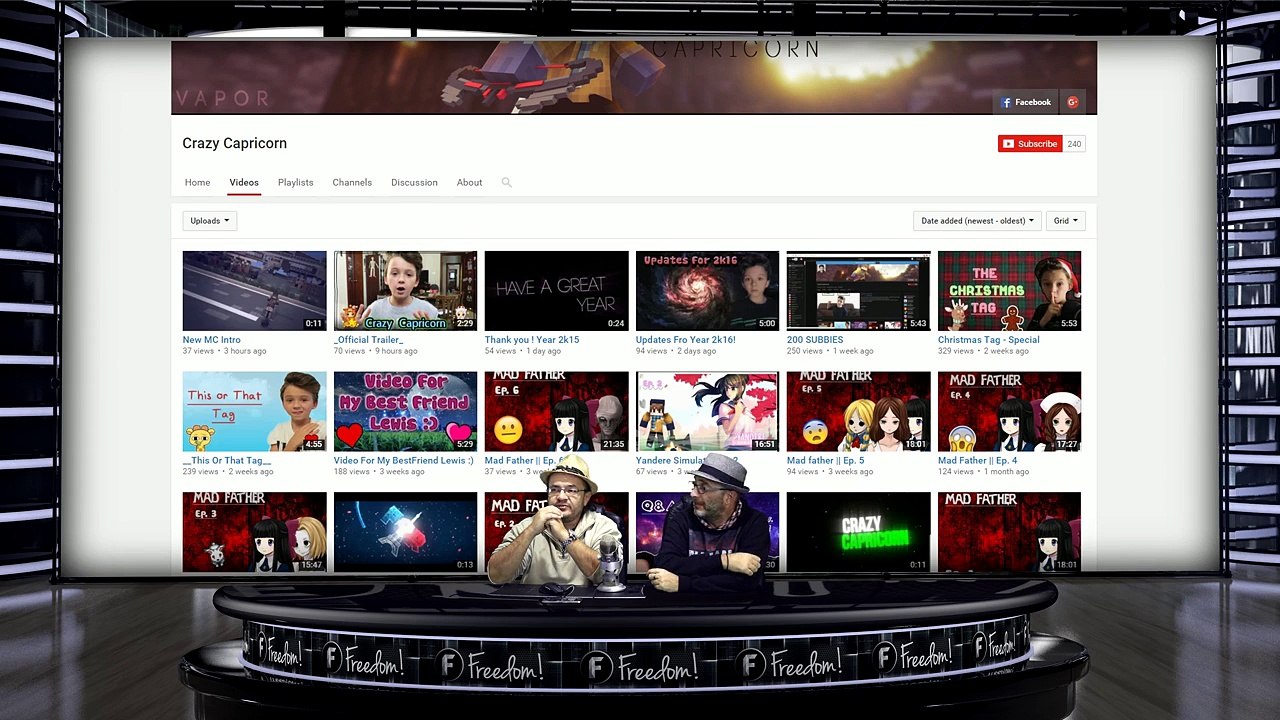Open the Home tab
Viewport: 1280px width, 720px height.
[197, 183]
